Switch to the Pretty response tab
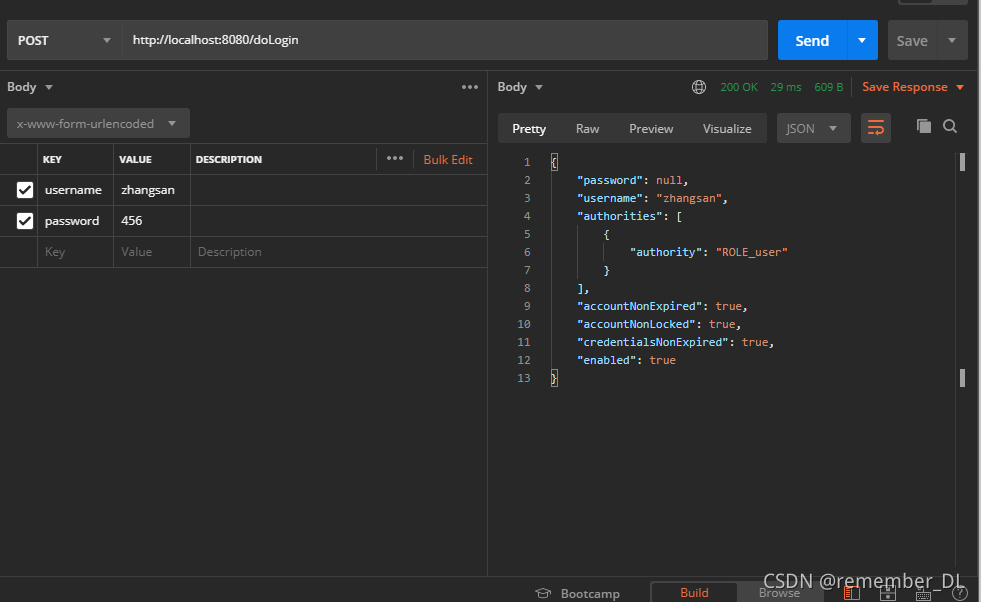981x602 pixels. (529, 128)
